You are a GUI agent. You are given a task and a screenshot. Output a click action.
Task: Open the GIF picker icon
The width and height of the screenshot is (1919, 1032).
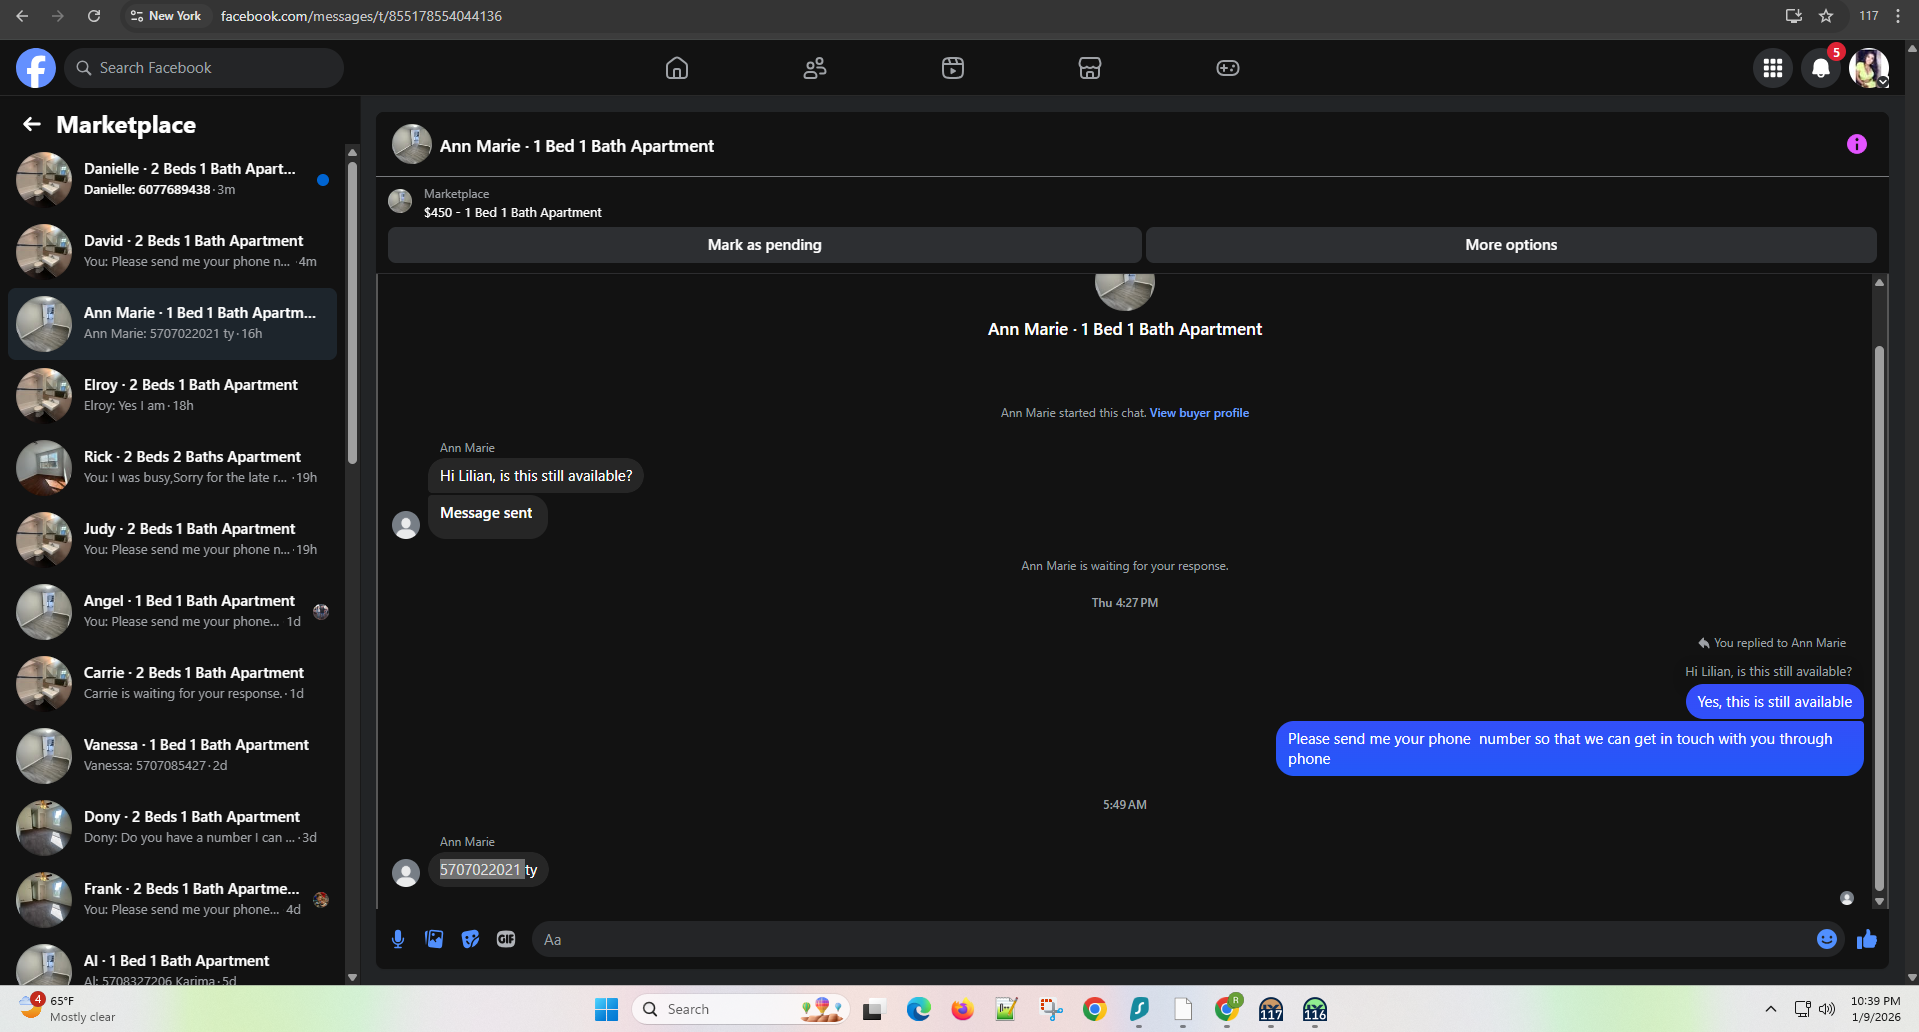506,939
